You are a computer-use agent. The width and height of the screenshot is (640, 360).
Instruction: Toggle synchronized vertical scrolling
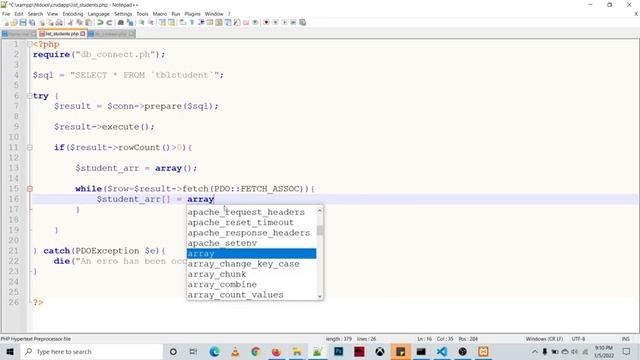click(162, 22)
